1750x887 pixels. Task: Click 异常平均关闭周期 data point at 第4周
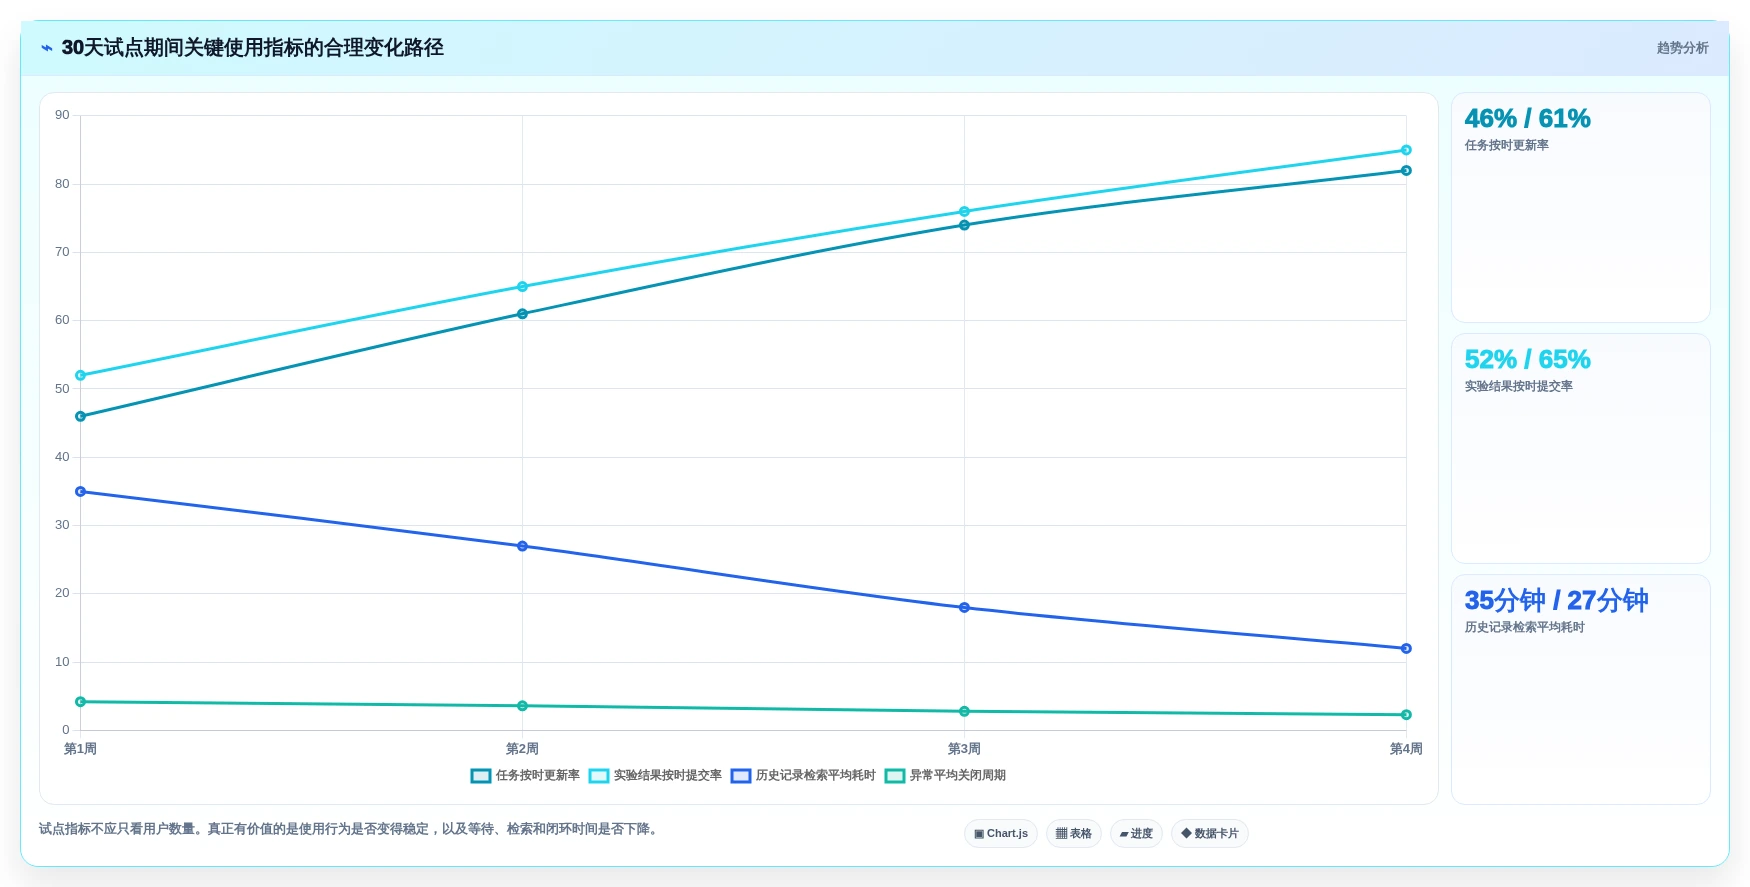click(x=1406, y=715)
